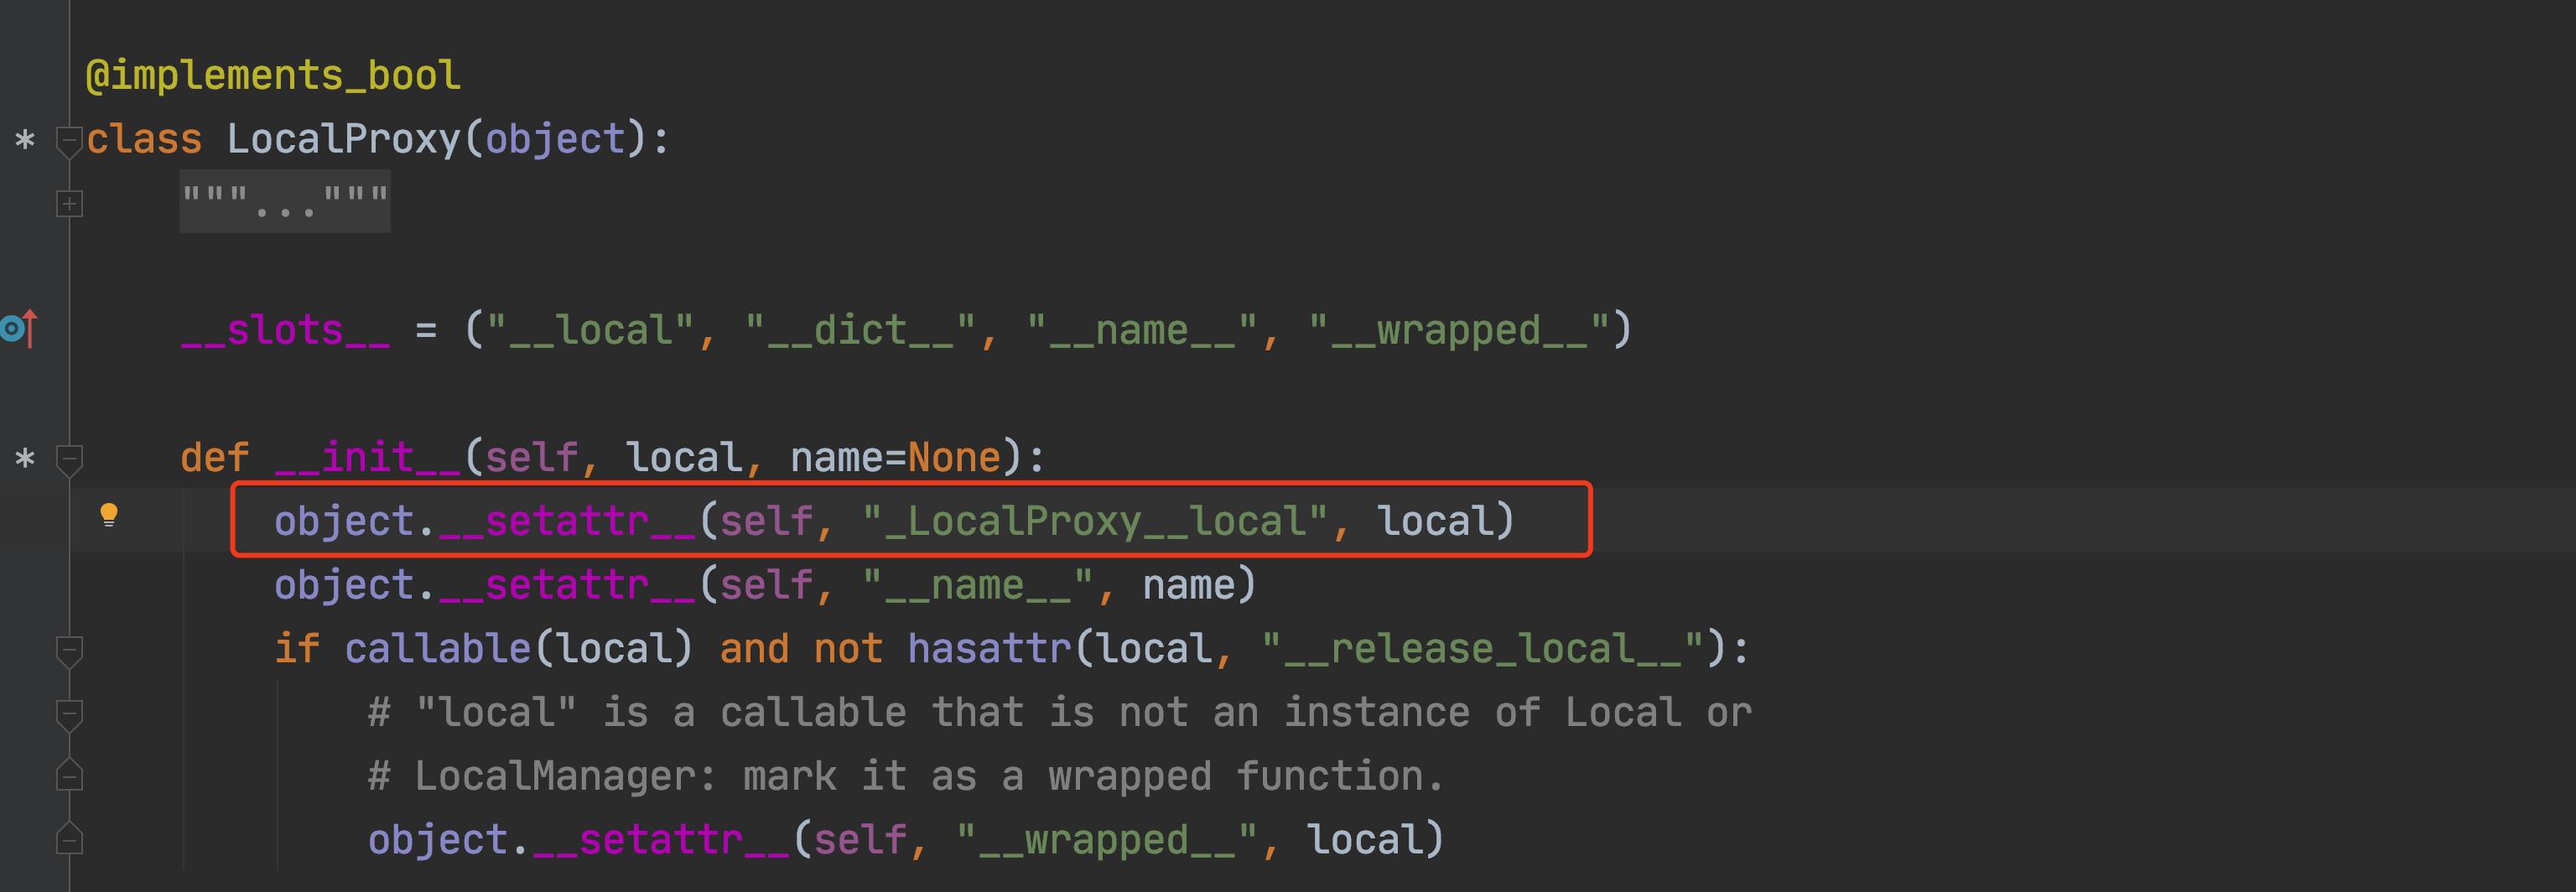Viewport: 2576px width, 892px height.
Task: Click the folded docstring placeholder """..."""
Action: tap(285, 202)
